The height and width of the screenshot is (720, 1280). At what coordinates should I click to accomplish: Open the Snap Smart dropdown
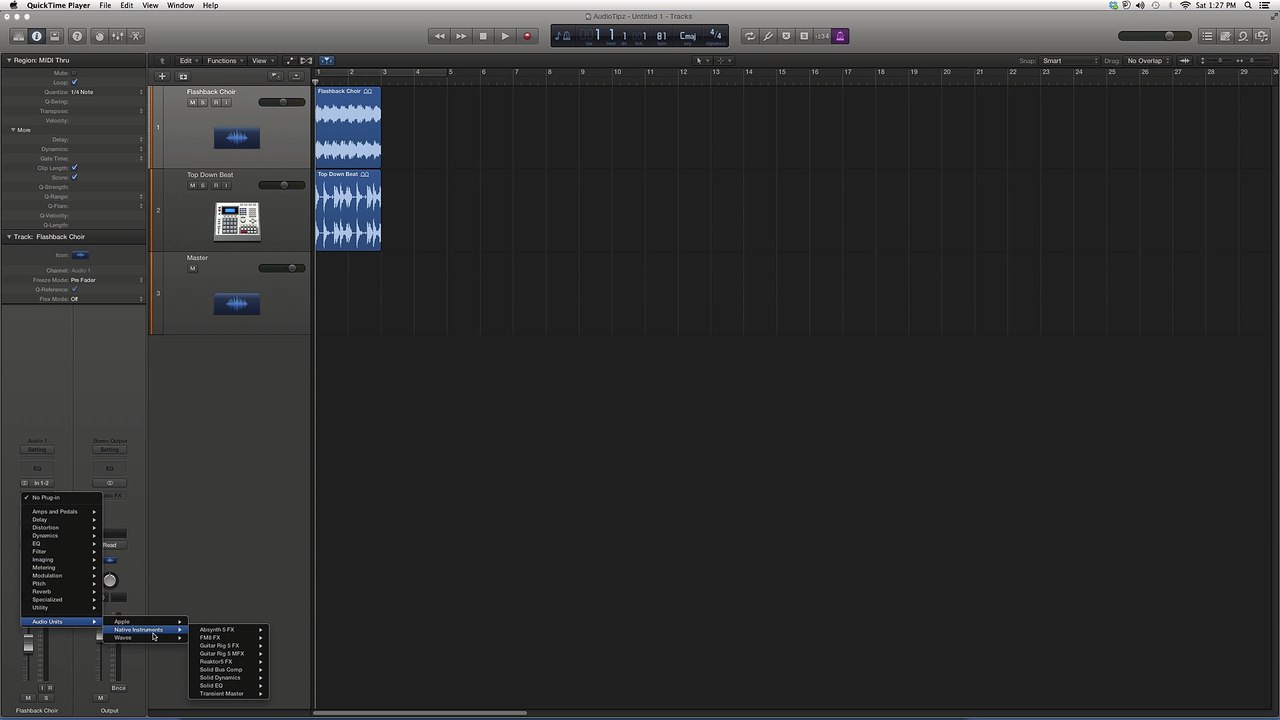pos(1070,60)
